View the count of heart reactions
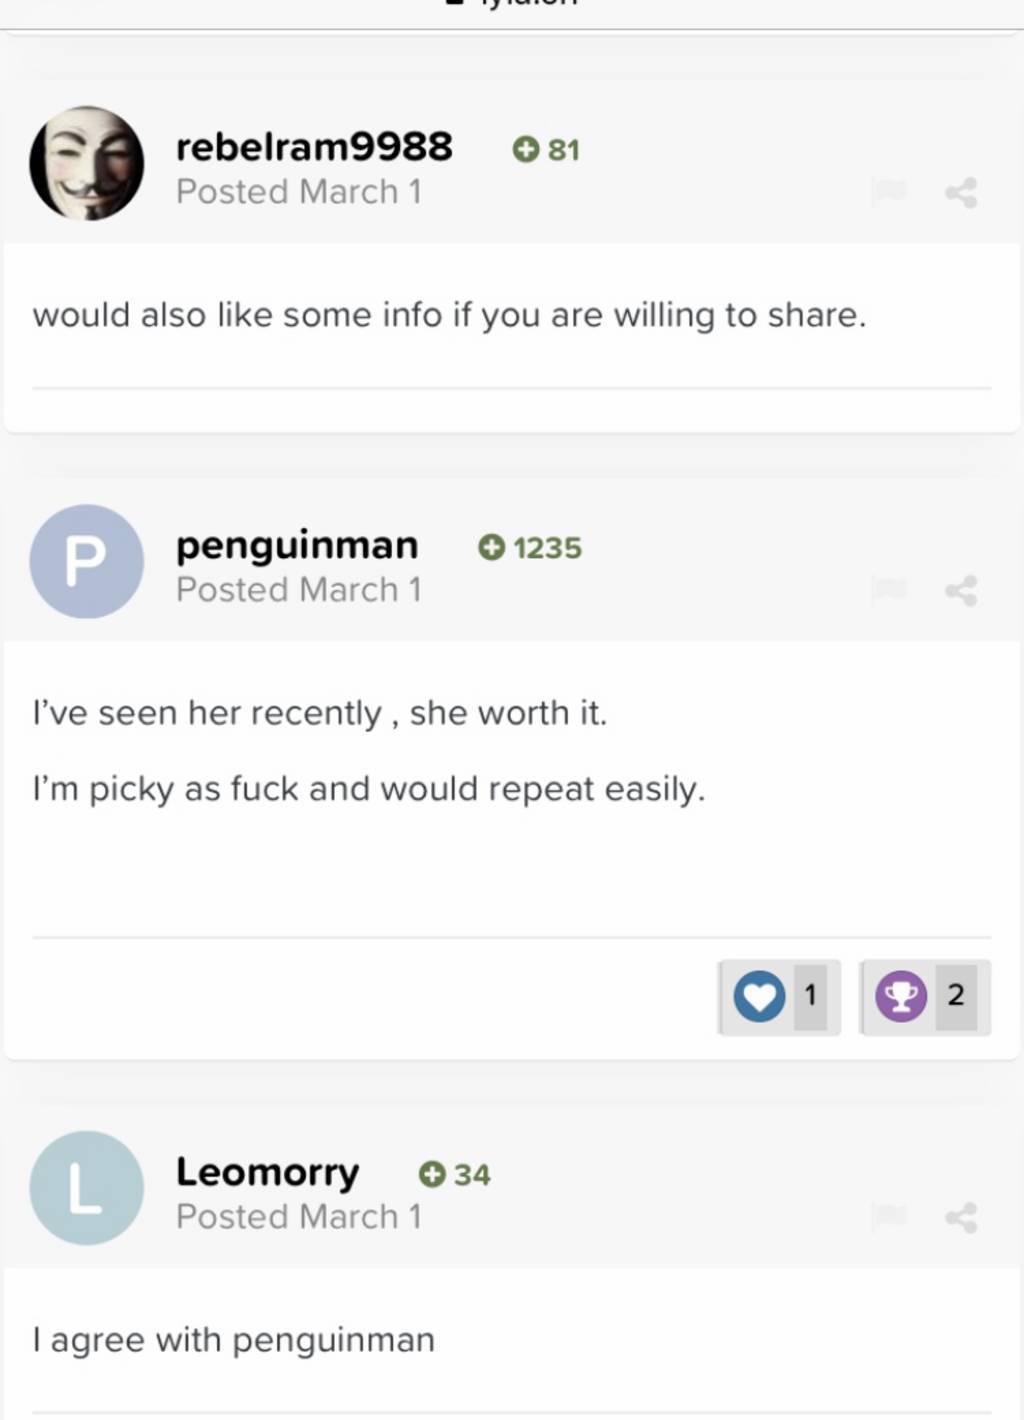Image resolution: width=1024 pixels, height=1420 pixels. 810,996
